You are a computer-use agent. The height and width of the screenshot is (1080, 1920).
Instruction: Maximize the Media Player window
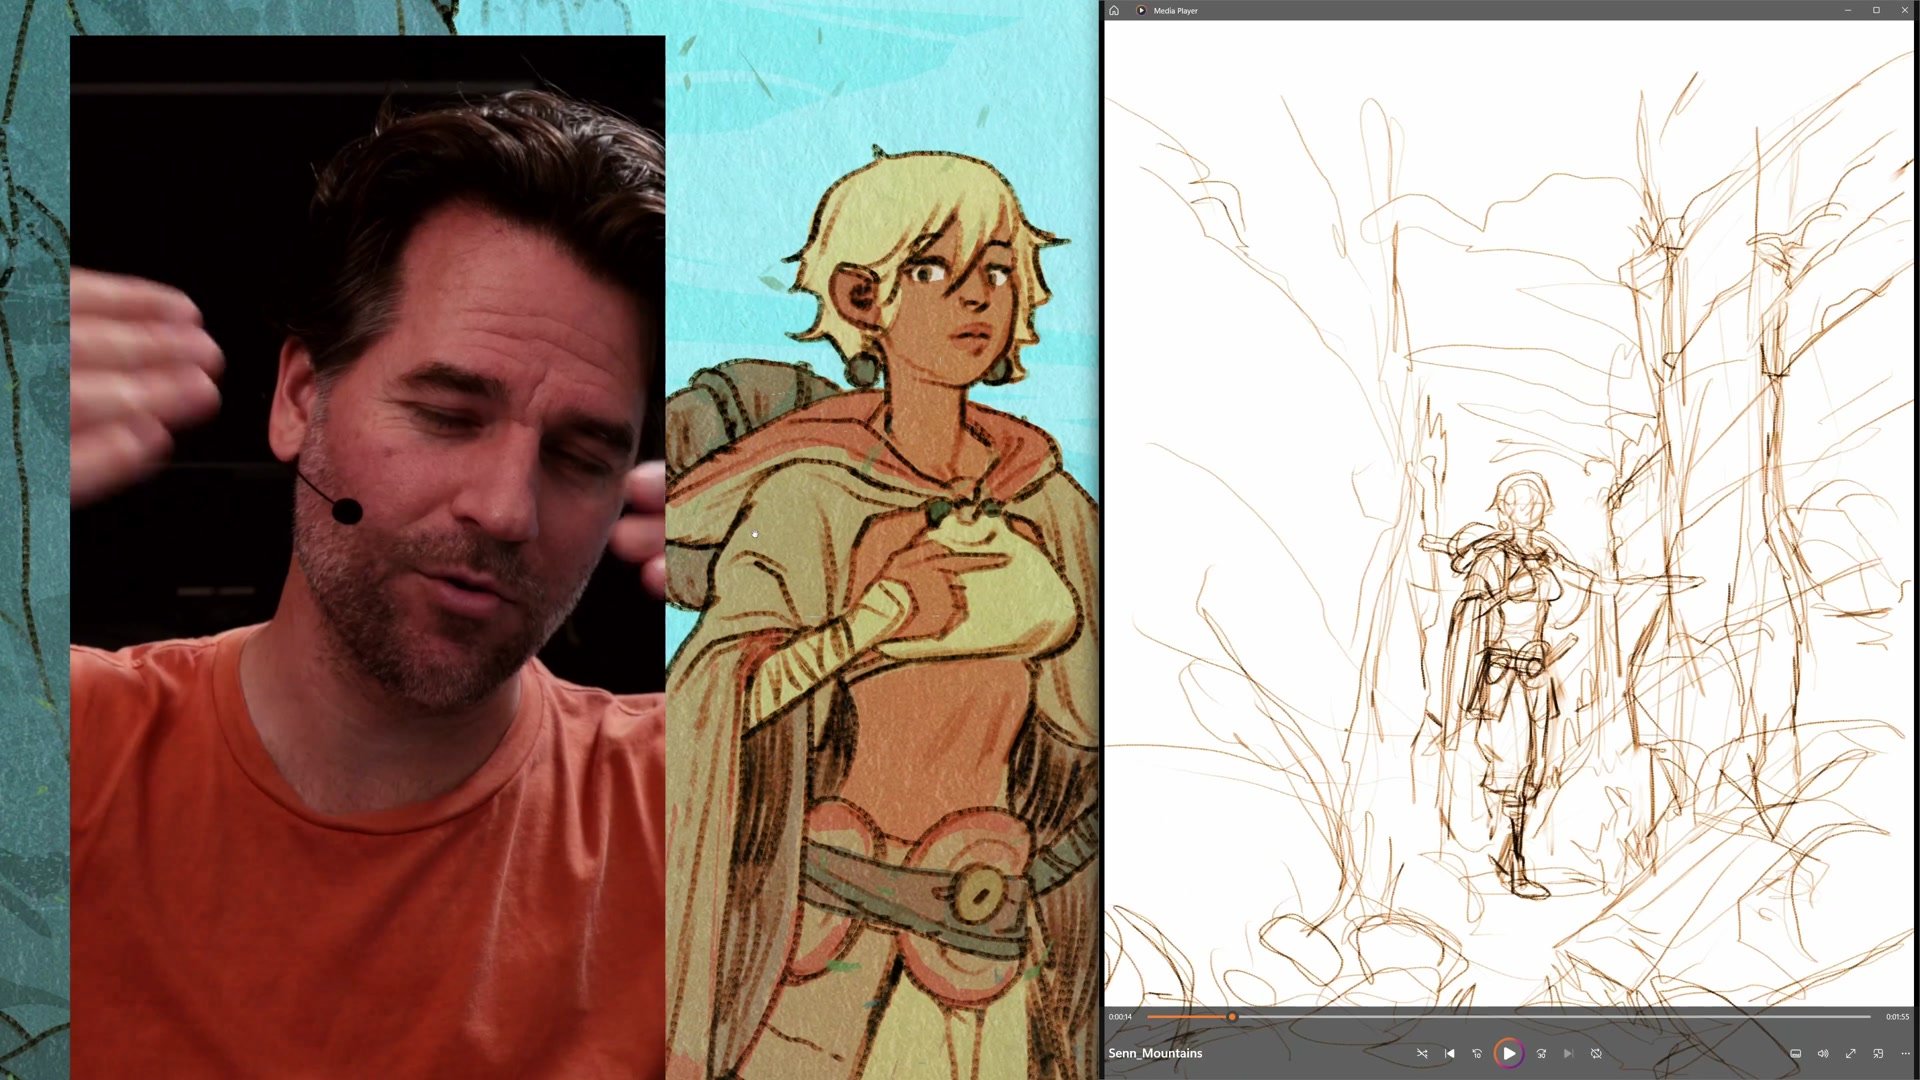click(1876, 10)
